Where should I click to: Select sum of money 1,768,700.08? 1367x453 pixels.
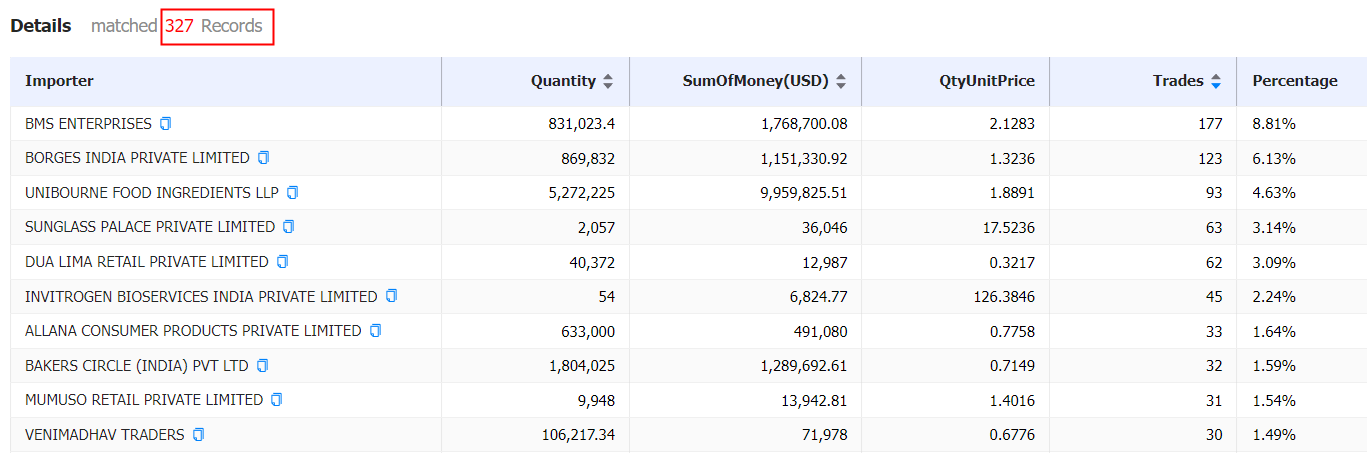point(804,124)
